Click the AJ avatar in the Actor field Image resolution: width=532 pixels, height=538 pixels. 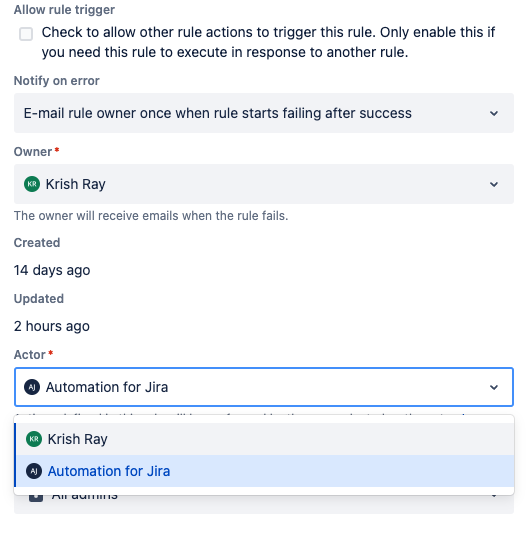(x=32, y=387)
